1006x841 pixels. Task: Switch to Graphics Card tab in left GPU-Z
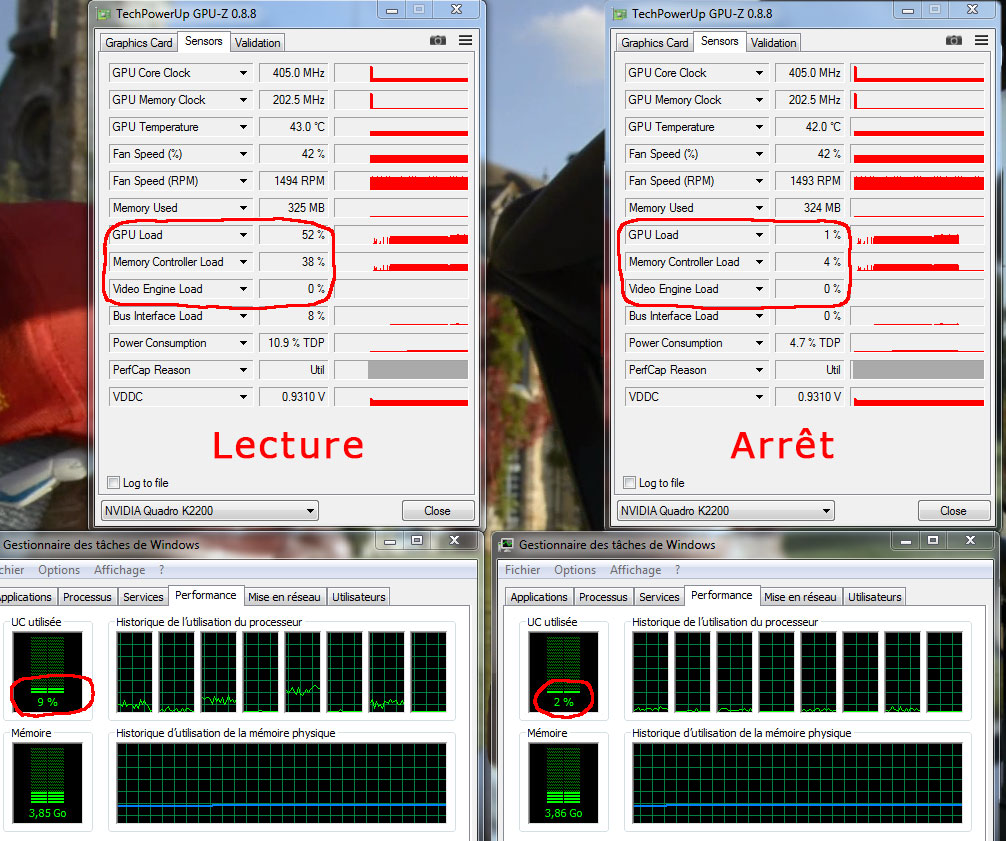(x=139, y=43)
